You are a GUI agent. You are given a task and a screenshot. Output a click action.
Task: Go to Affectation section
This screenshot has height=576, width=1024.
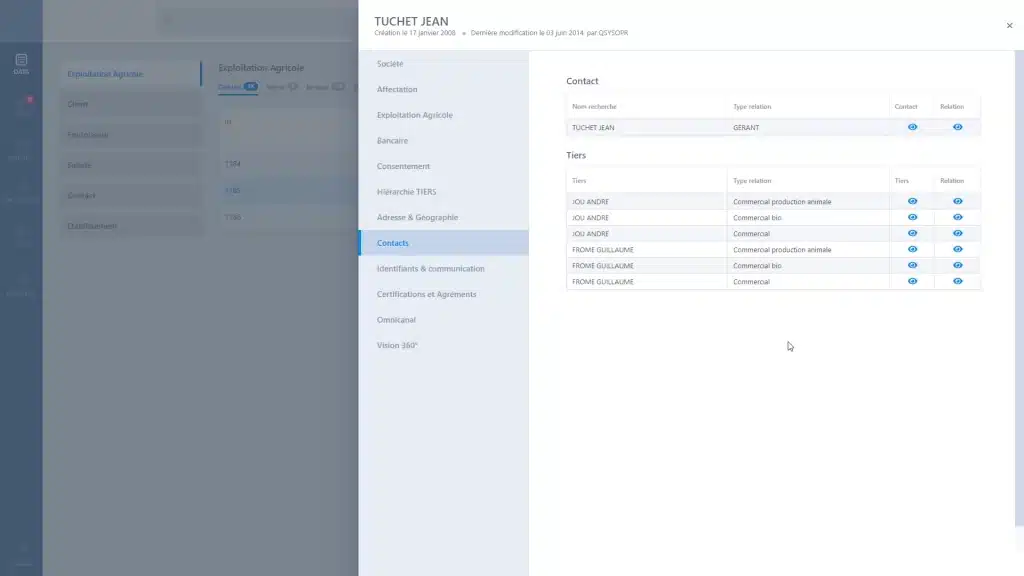coord(397,90)
